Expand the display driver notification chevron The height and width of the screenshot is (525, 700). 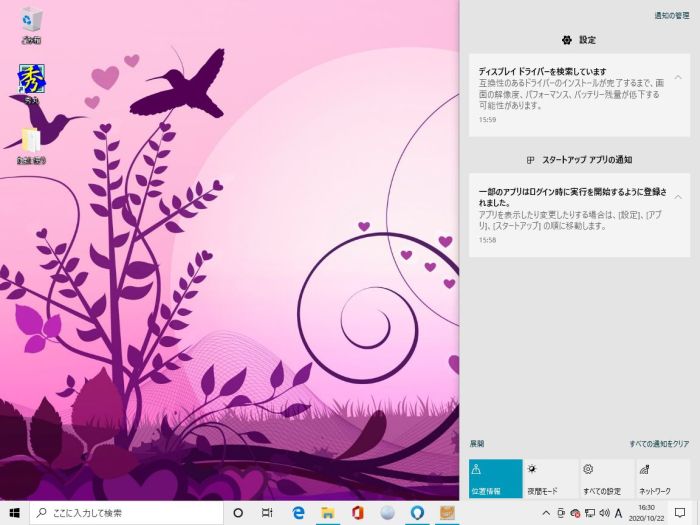click(x=678, y=77)
